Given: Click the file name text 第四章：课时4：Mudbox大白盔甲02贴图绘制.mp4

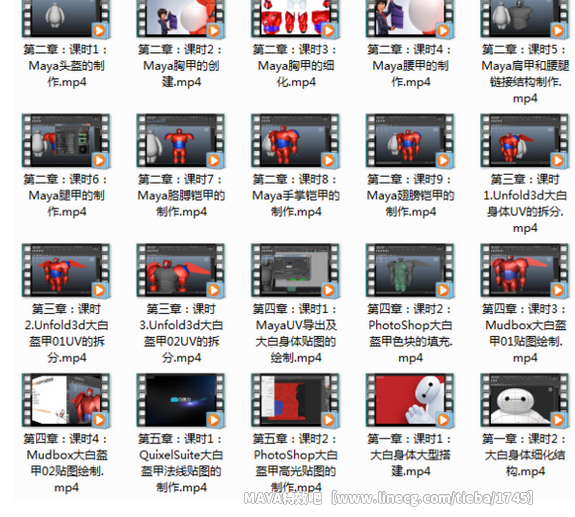Looking at the screenshot, I should pyautogui.click(x=66, y=463).
